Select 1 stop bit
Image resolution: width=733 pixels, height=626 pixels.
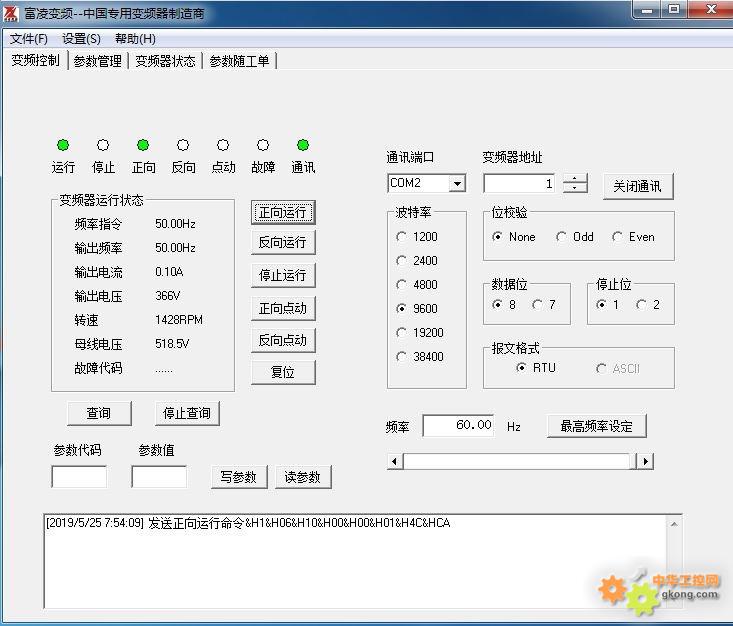pos(608,304)
